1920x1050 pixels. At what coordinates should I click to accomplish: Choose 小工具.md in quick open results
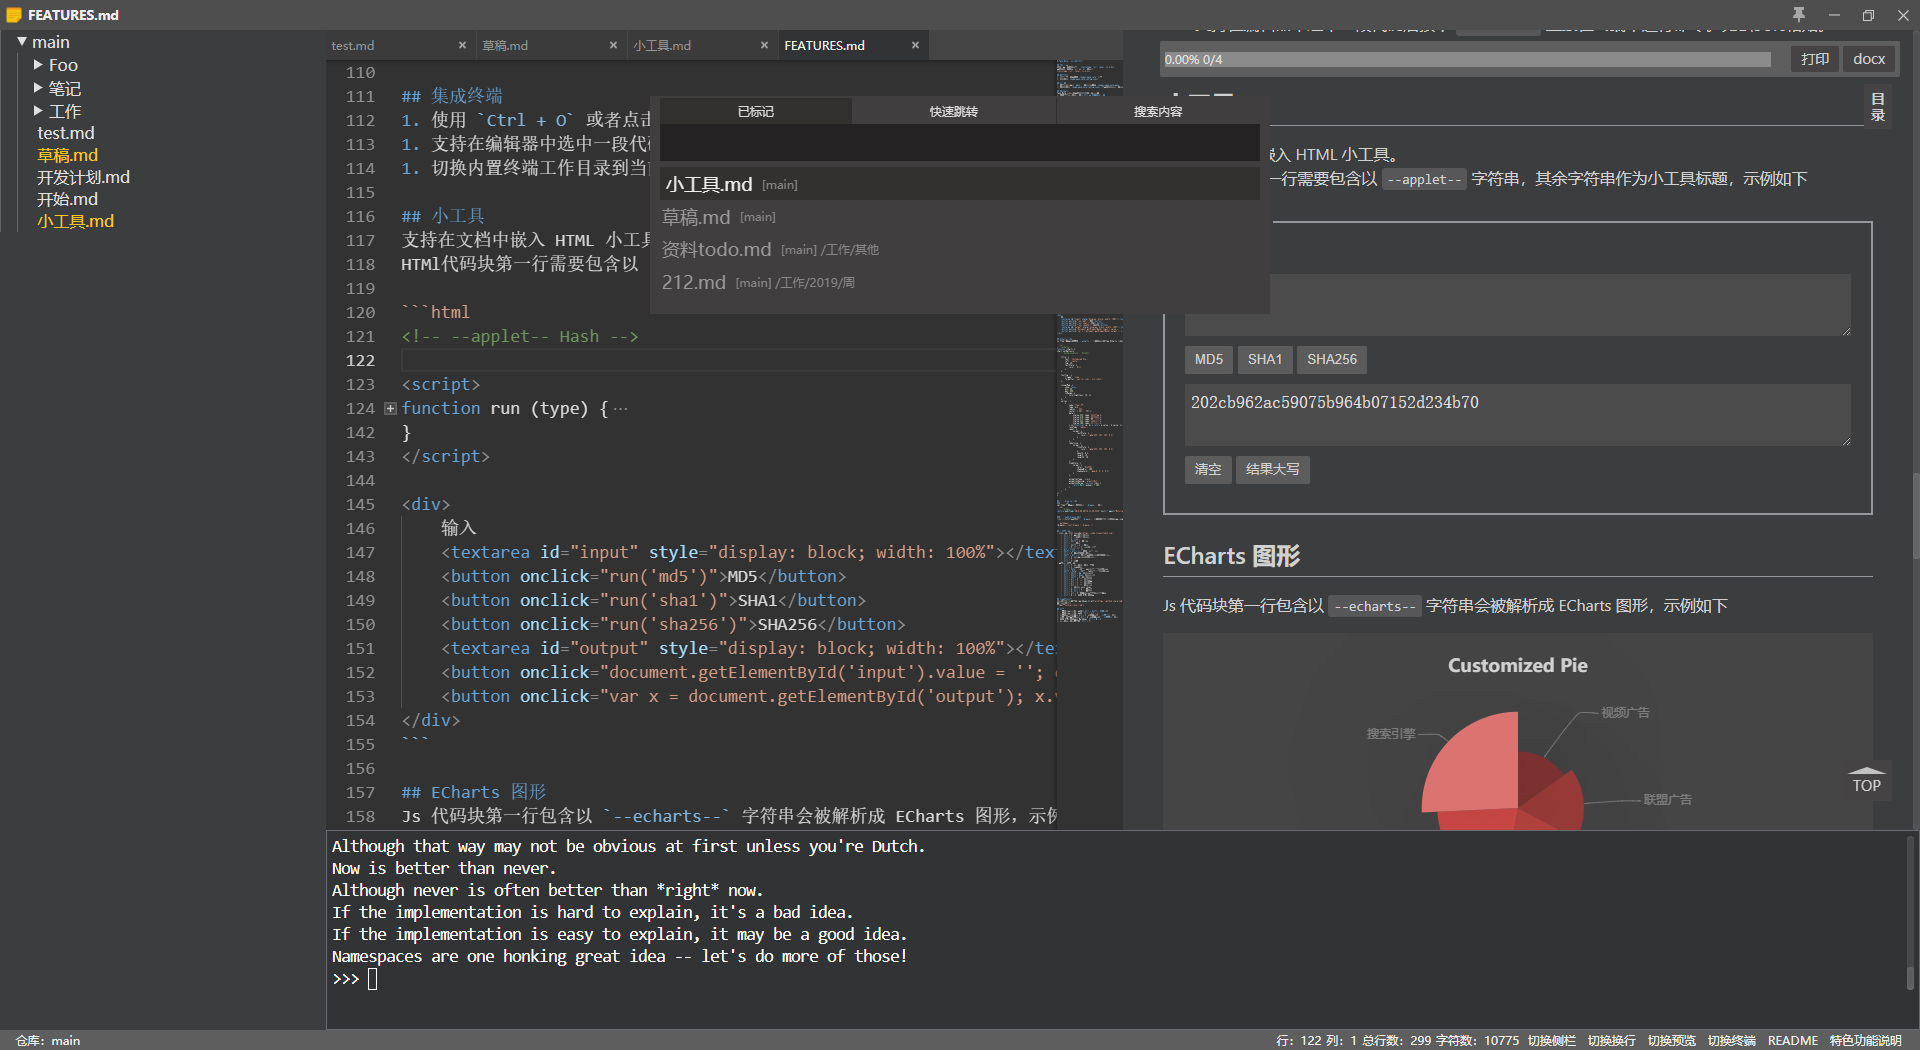pos(960,184)
